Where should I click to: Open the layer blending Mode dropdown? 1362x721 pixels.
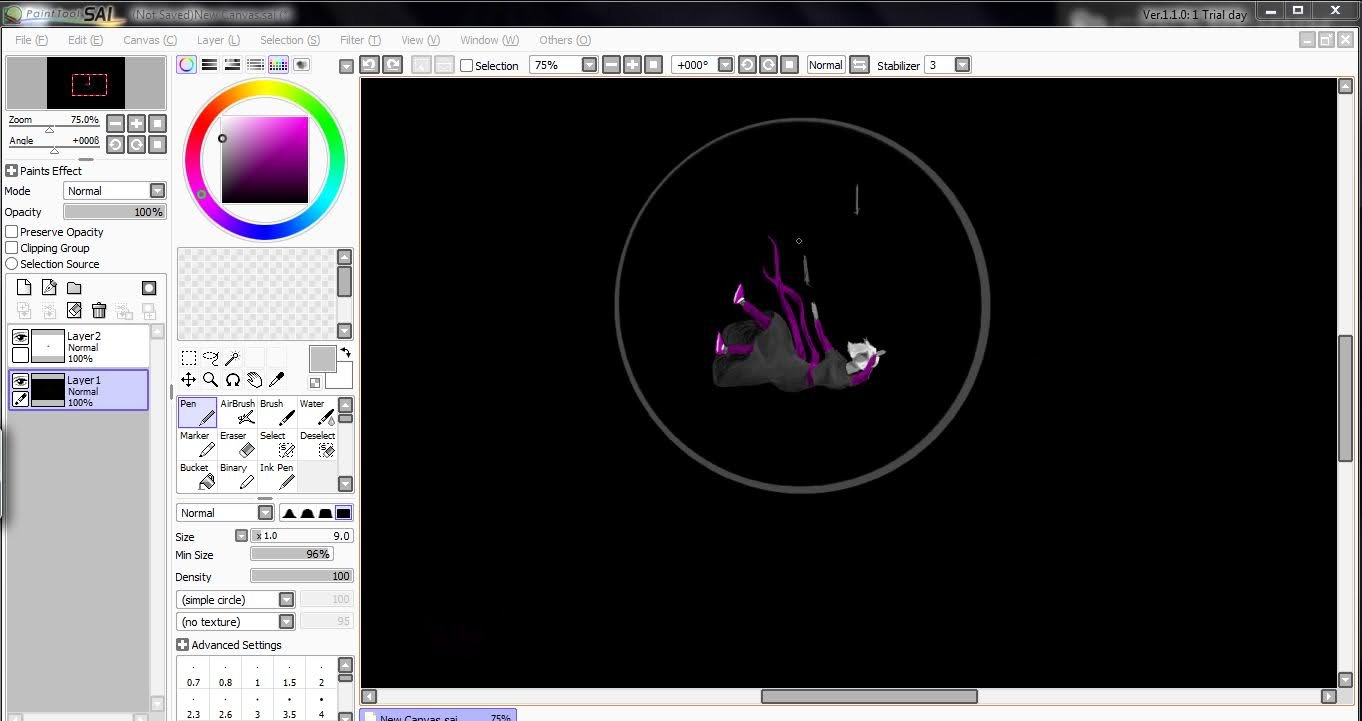(x=157, y=191)
